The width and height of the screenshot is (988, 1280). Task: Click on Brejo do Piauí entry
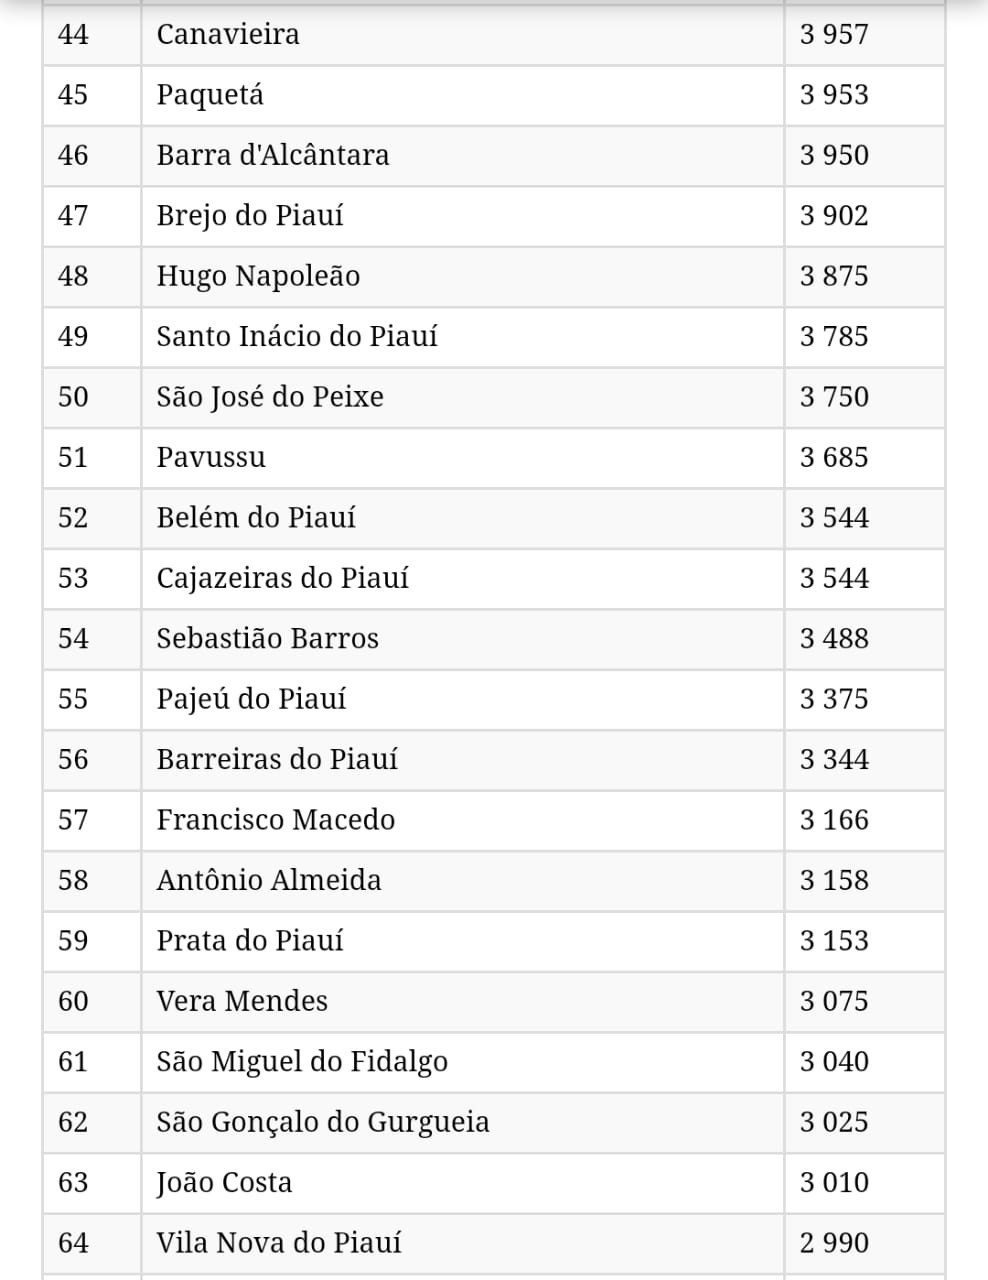coord(250,216)
